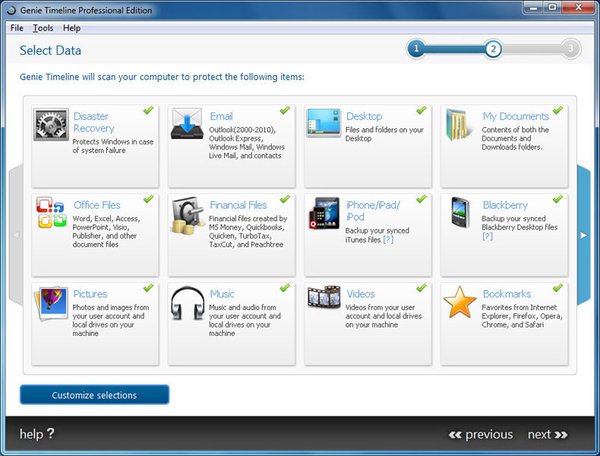Select the Disaster Recovery title
600x456 pixels.
[93, 122]
